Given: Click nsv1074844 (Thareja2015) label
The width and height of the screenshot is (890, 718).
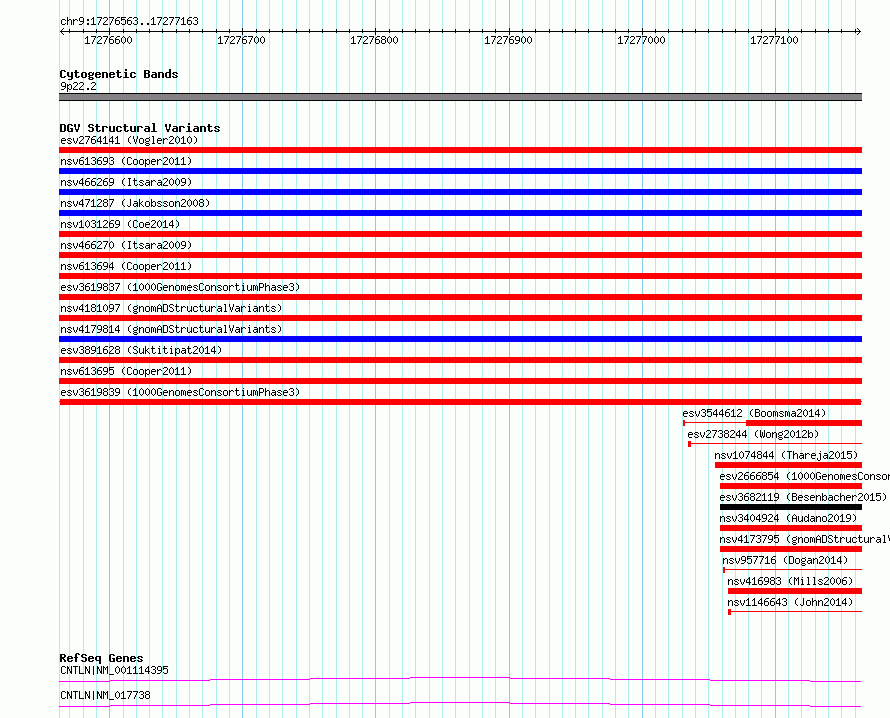Looking at the screenshot, I should (x=786, y=455).
